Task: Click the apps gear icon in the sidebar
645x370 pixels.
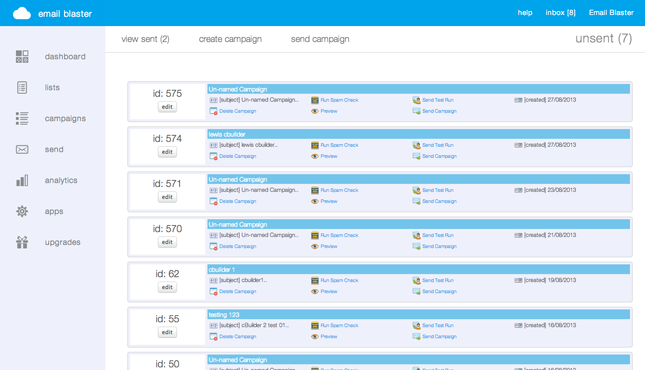Action: [22, 211]
